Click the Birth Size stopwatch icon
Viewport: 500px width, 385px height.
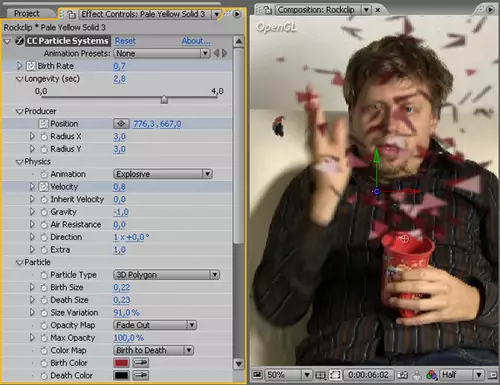coord(44,288)
